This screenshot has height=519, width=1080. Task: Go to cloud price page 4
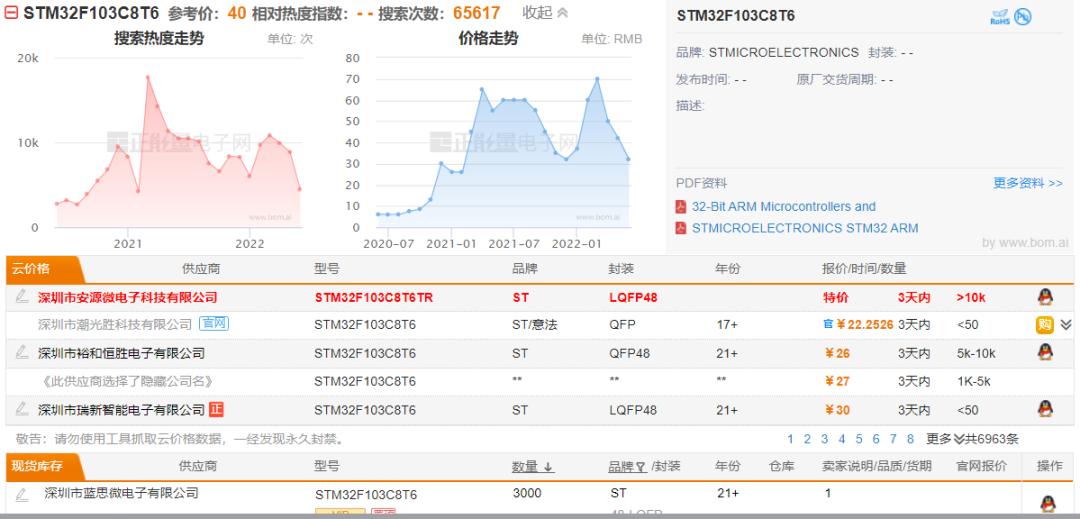tap(841, 438)
